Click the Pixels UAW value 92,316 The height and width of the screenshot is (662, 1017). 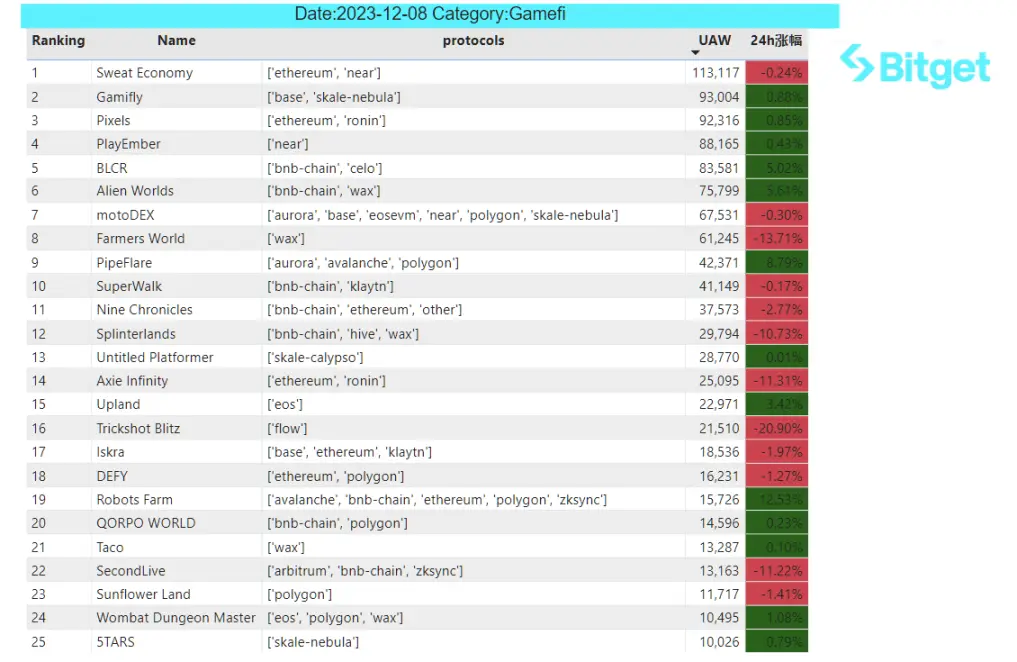coord(719,121)
